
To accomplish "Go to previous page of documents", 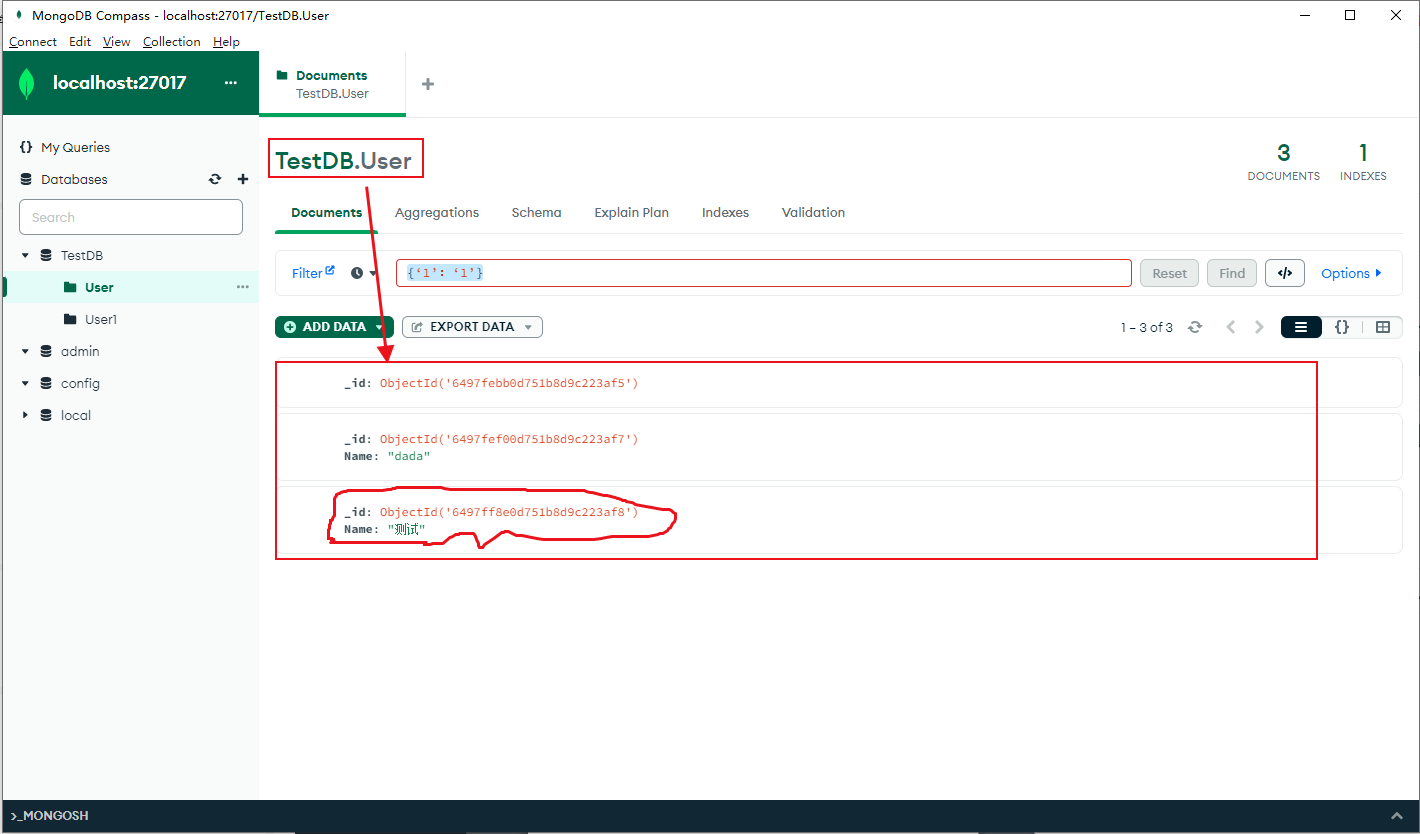I will pos(1231,327).
